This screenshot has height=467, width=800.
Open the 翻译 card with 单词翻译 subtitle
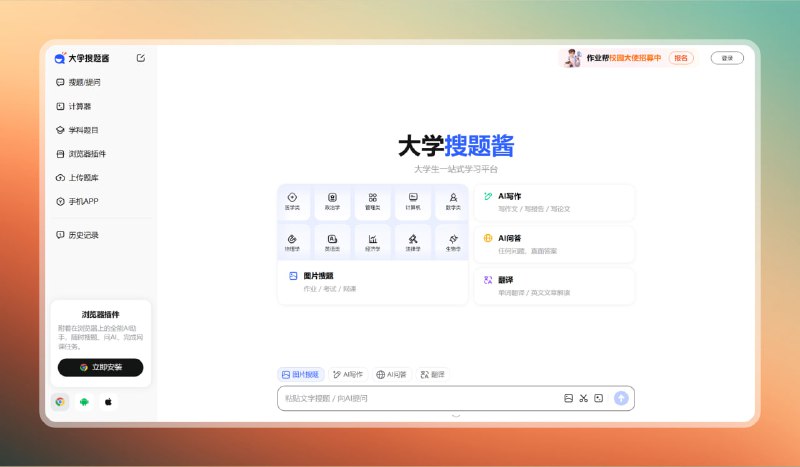(555, 286)
